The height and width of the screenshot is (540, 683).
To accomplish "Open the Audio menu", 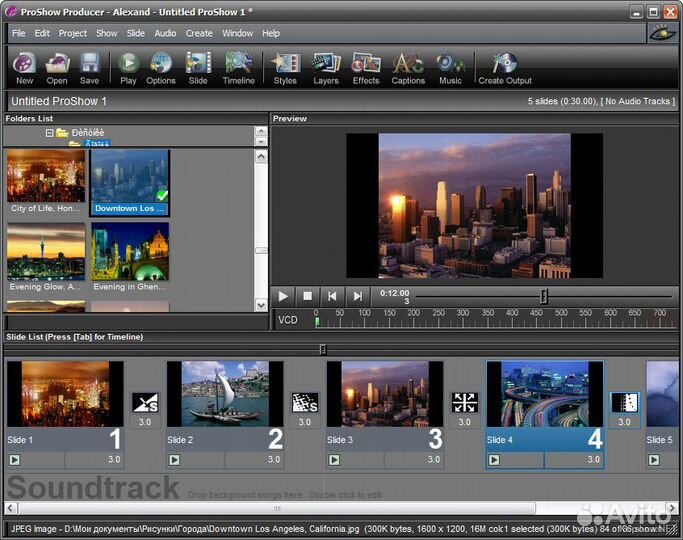I will point(165,33).
